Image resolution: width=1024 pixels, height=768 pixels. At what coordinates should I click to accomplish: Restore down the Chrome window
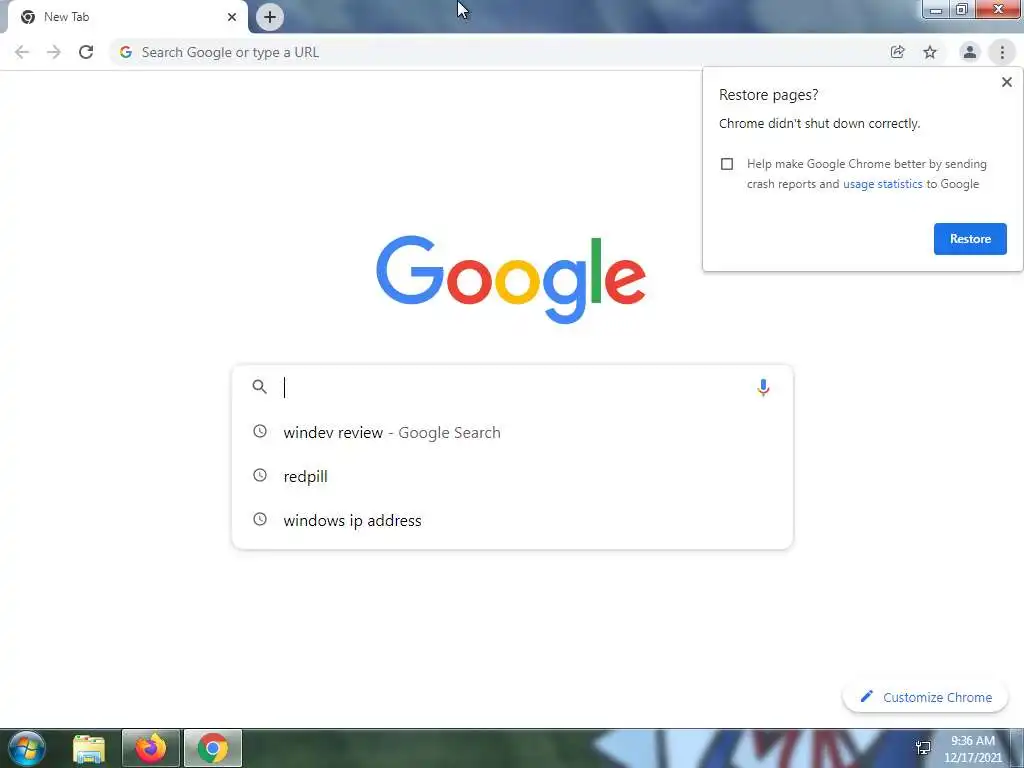click(962, 9)
